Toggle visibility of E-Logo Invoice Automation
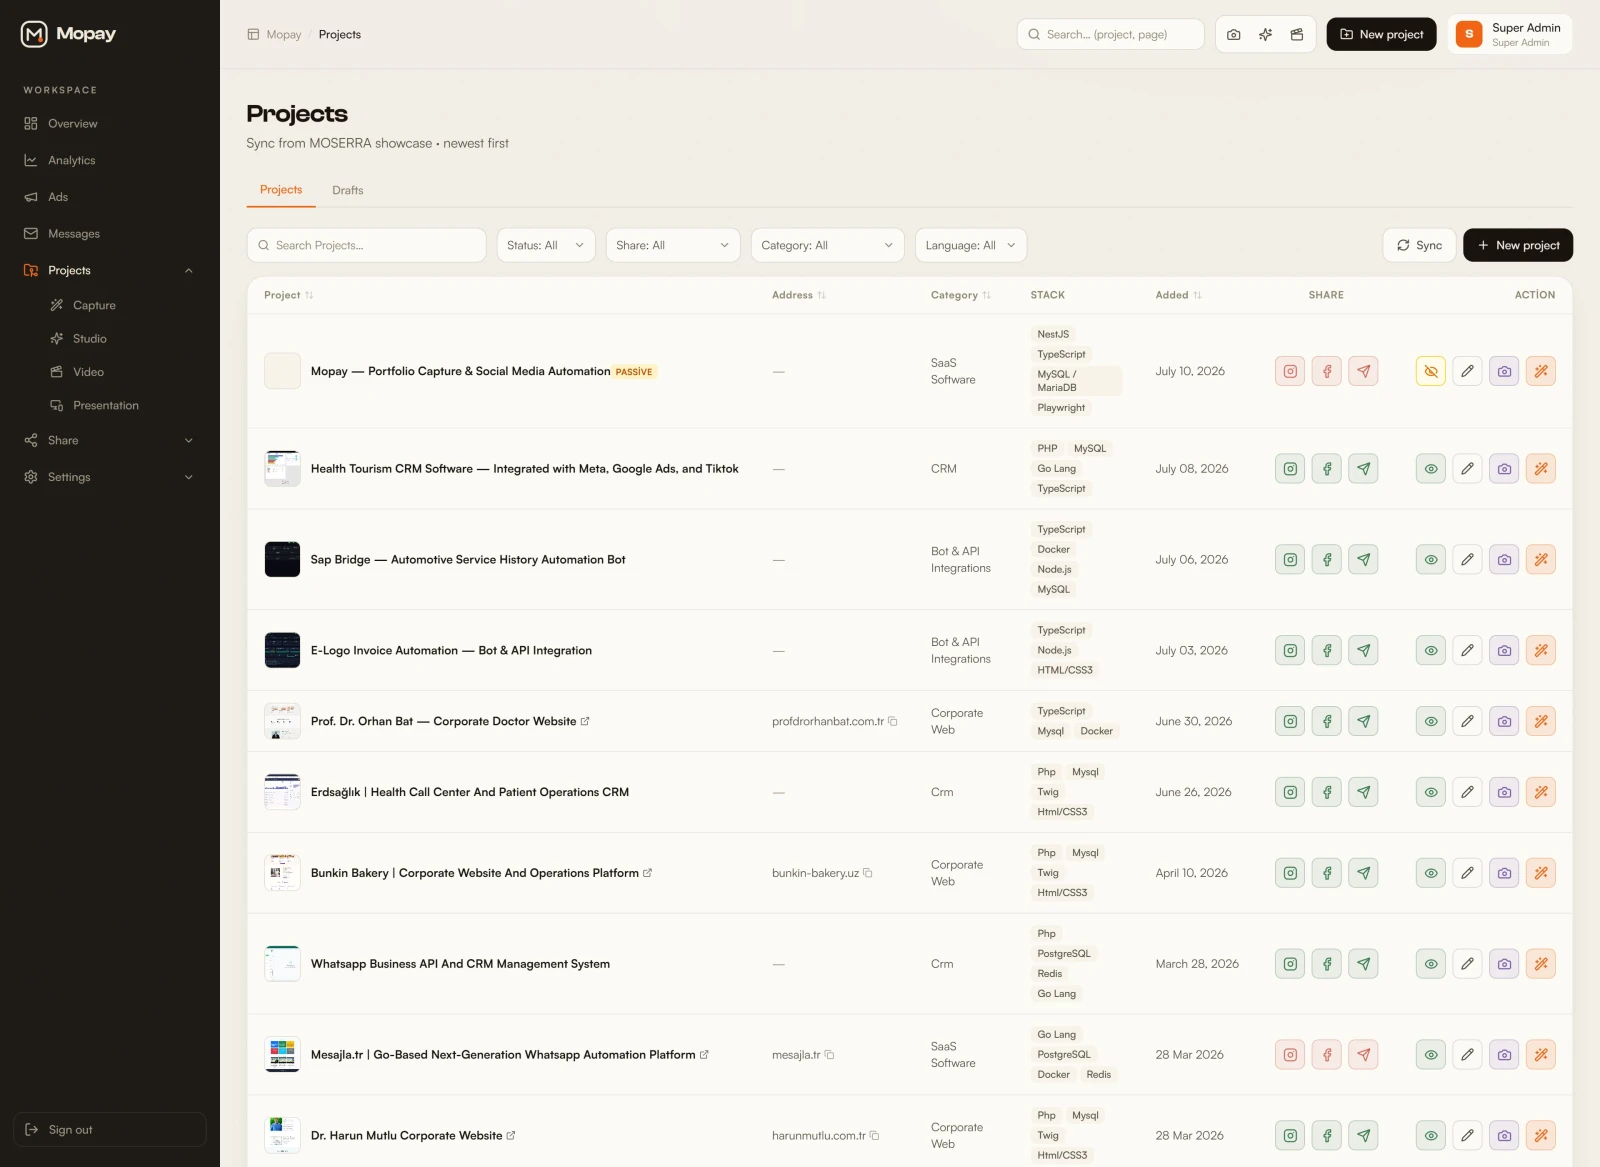Image resolution: width=1600 pixels, height=1167 pixels. [1431, 651]
